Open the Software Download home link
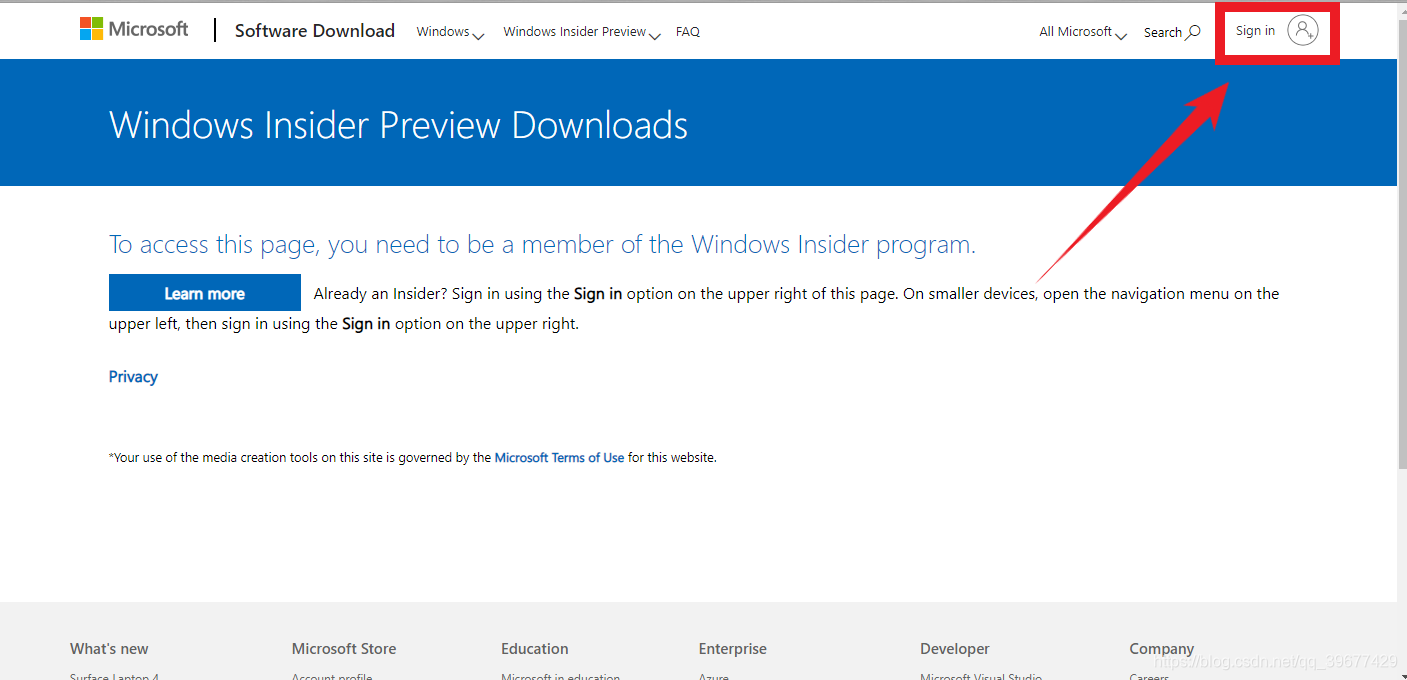The width and height of the screenshot is (1407, 680). pyautogui.click(x=315, y=31)
